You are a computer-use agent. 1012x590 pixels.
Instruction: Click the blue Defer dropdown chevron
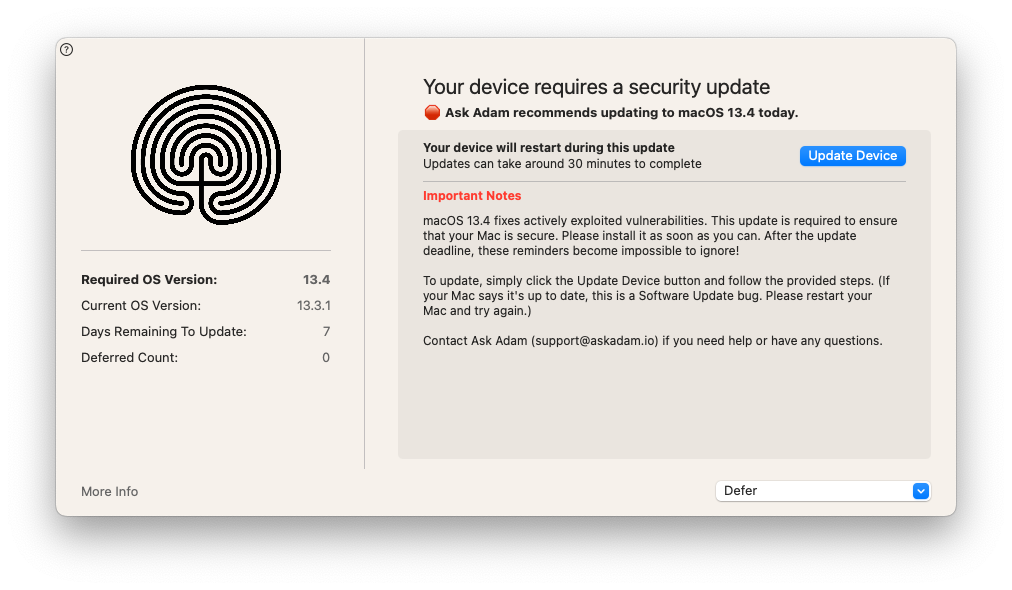(x=921, y=491)
